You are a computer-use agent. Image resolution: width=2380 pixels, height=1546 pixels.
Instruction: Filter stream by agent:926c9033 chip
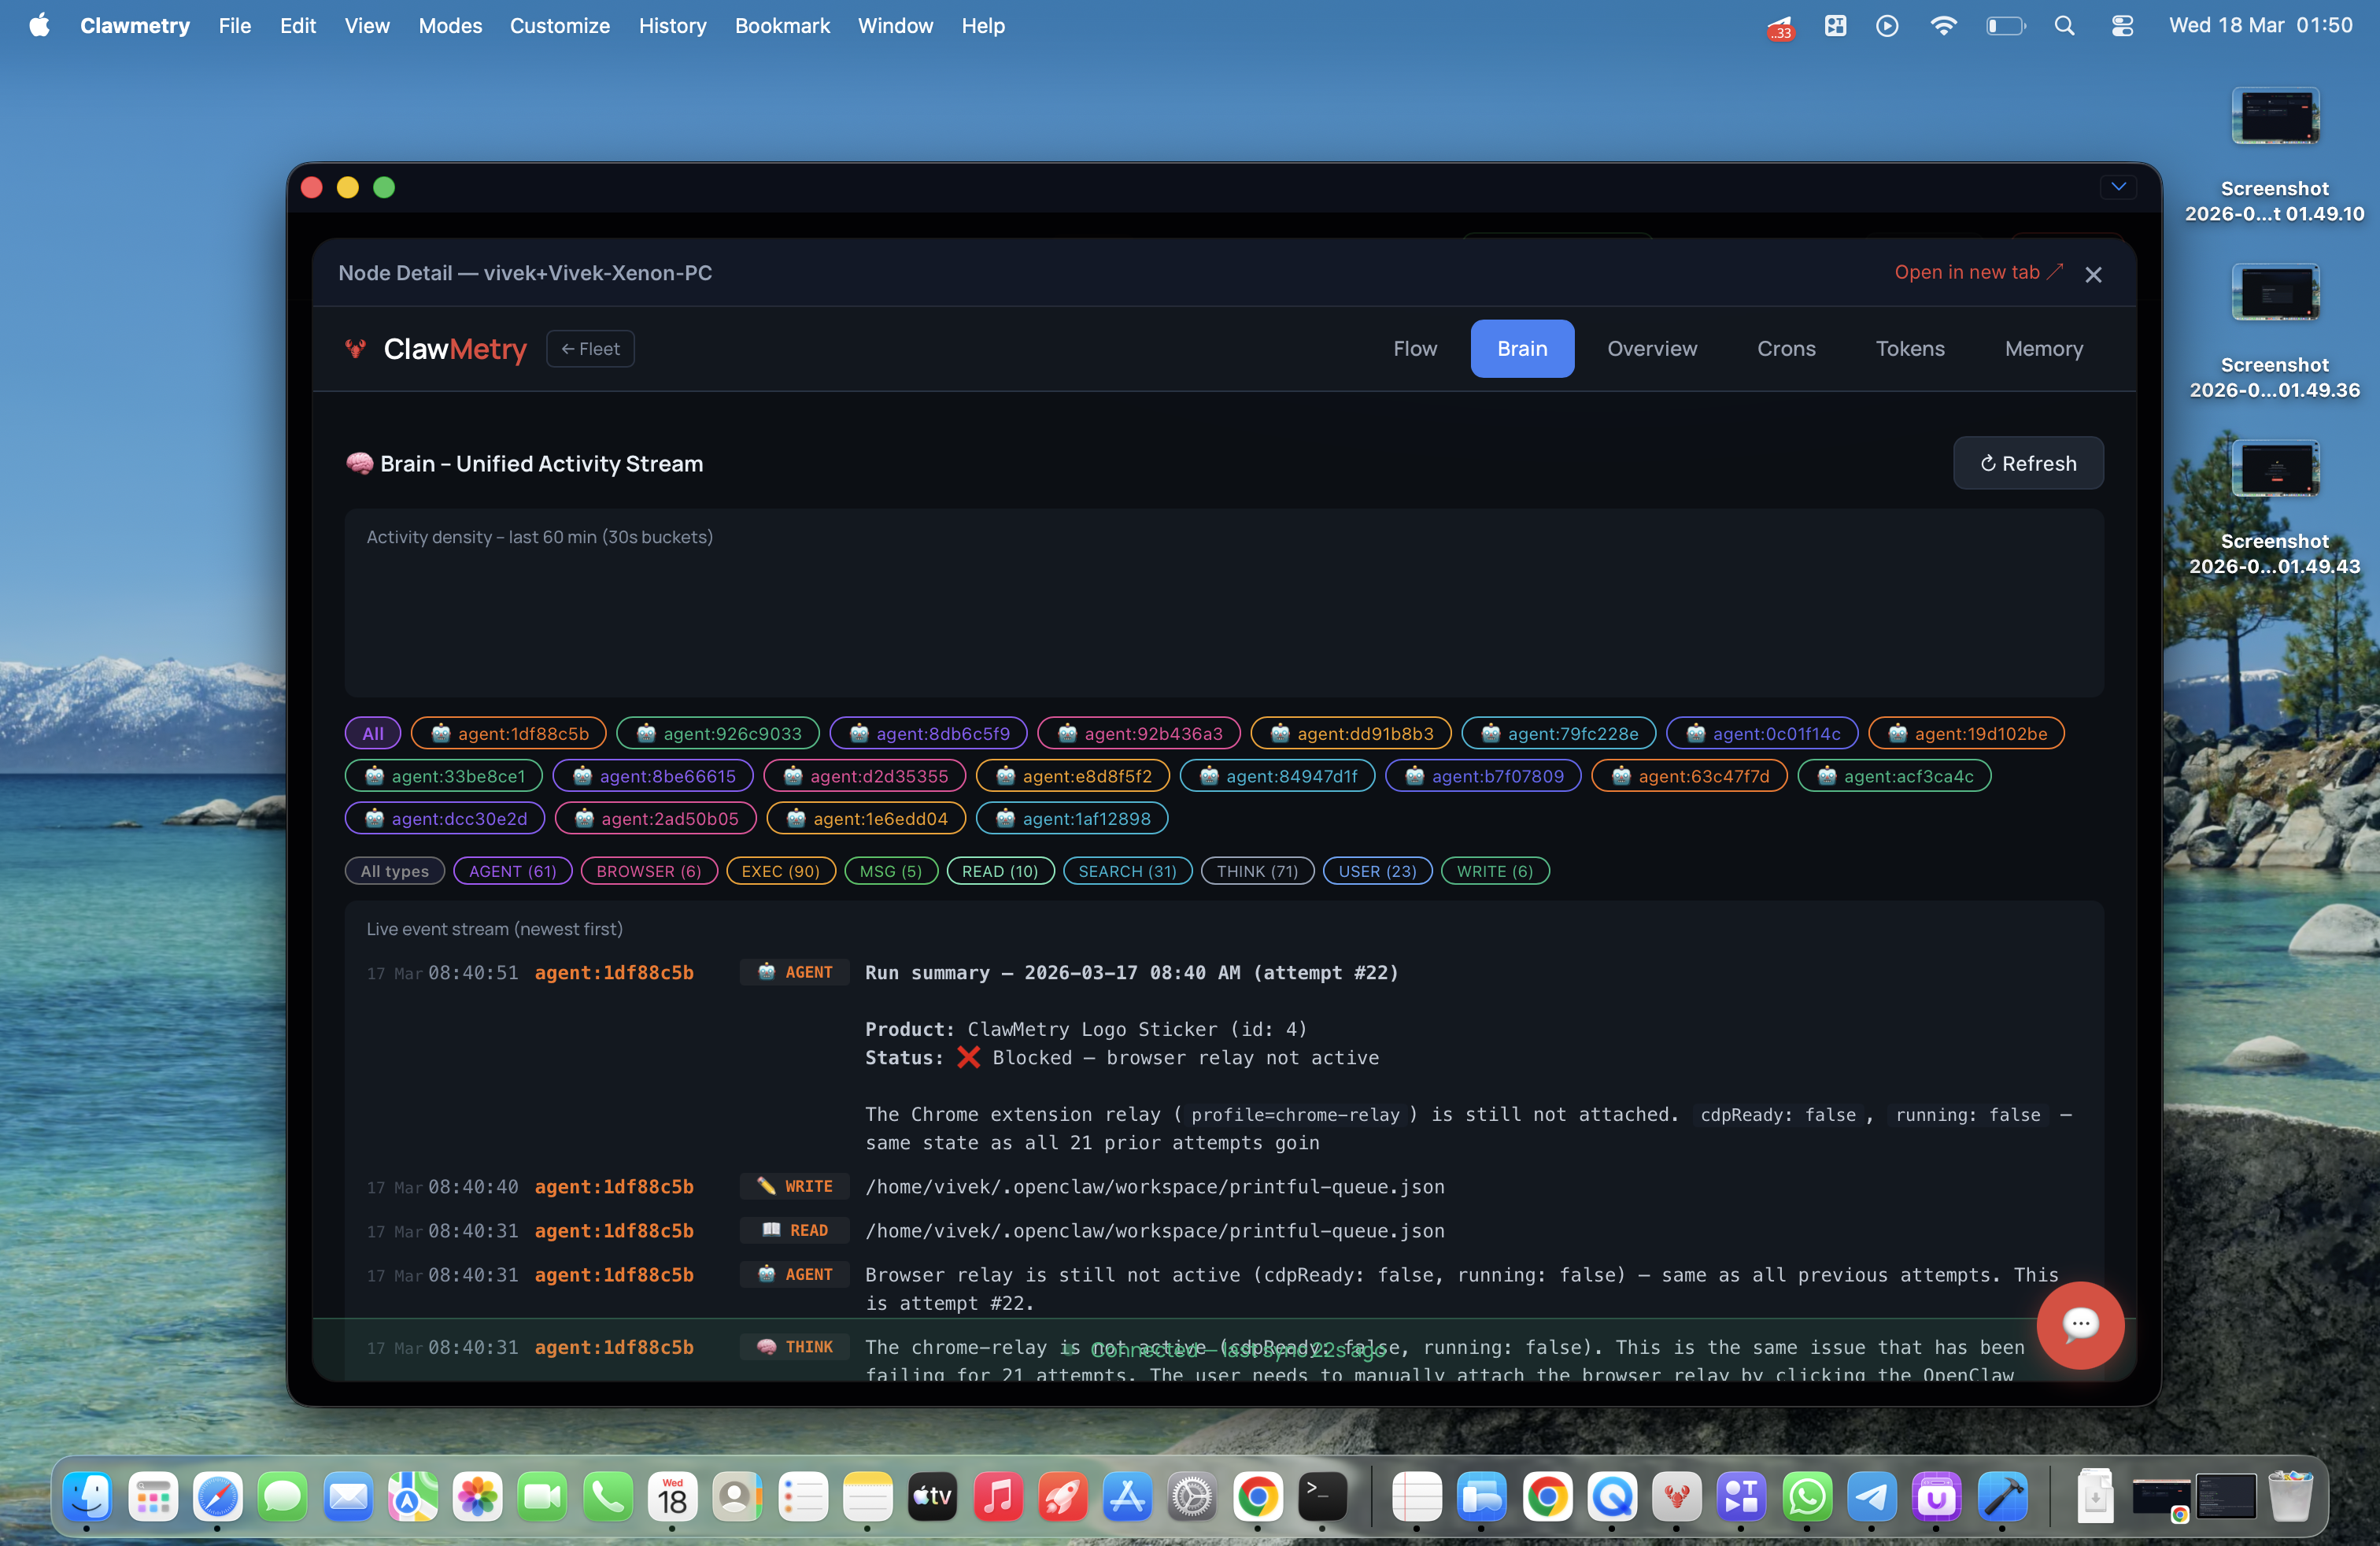pos(717,733)
